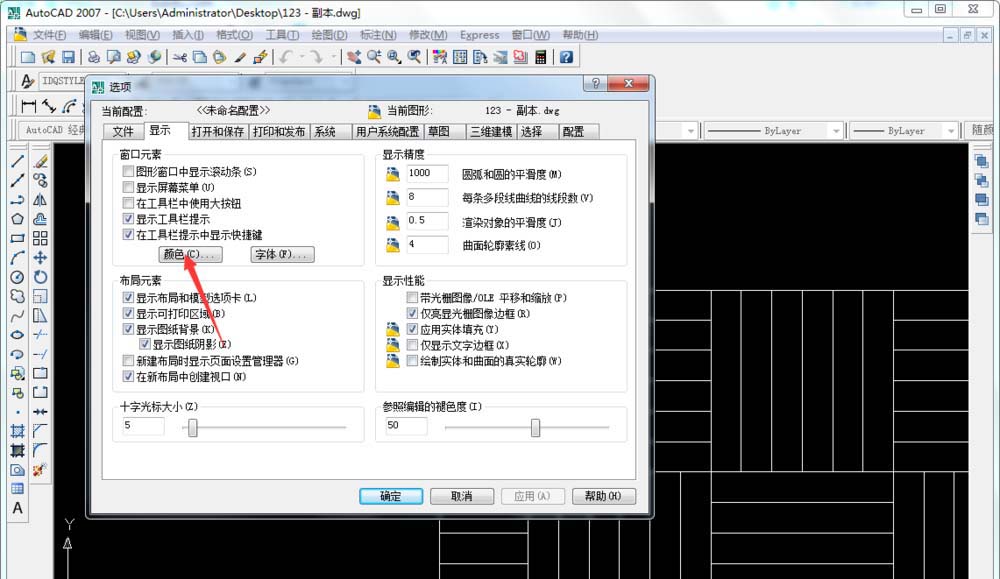Viewport: 1000px width, 579px height.
Task: Toggle '显示屏幕菜单' checkbox
Action: tap(128, 187)
